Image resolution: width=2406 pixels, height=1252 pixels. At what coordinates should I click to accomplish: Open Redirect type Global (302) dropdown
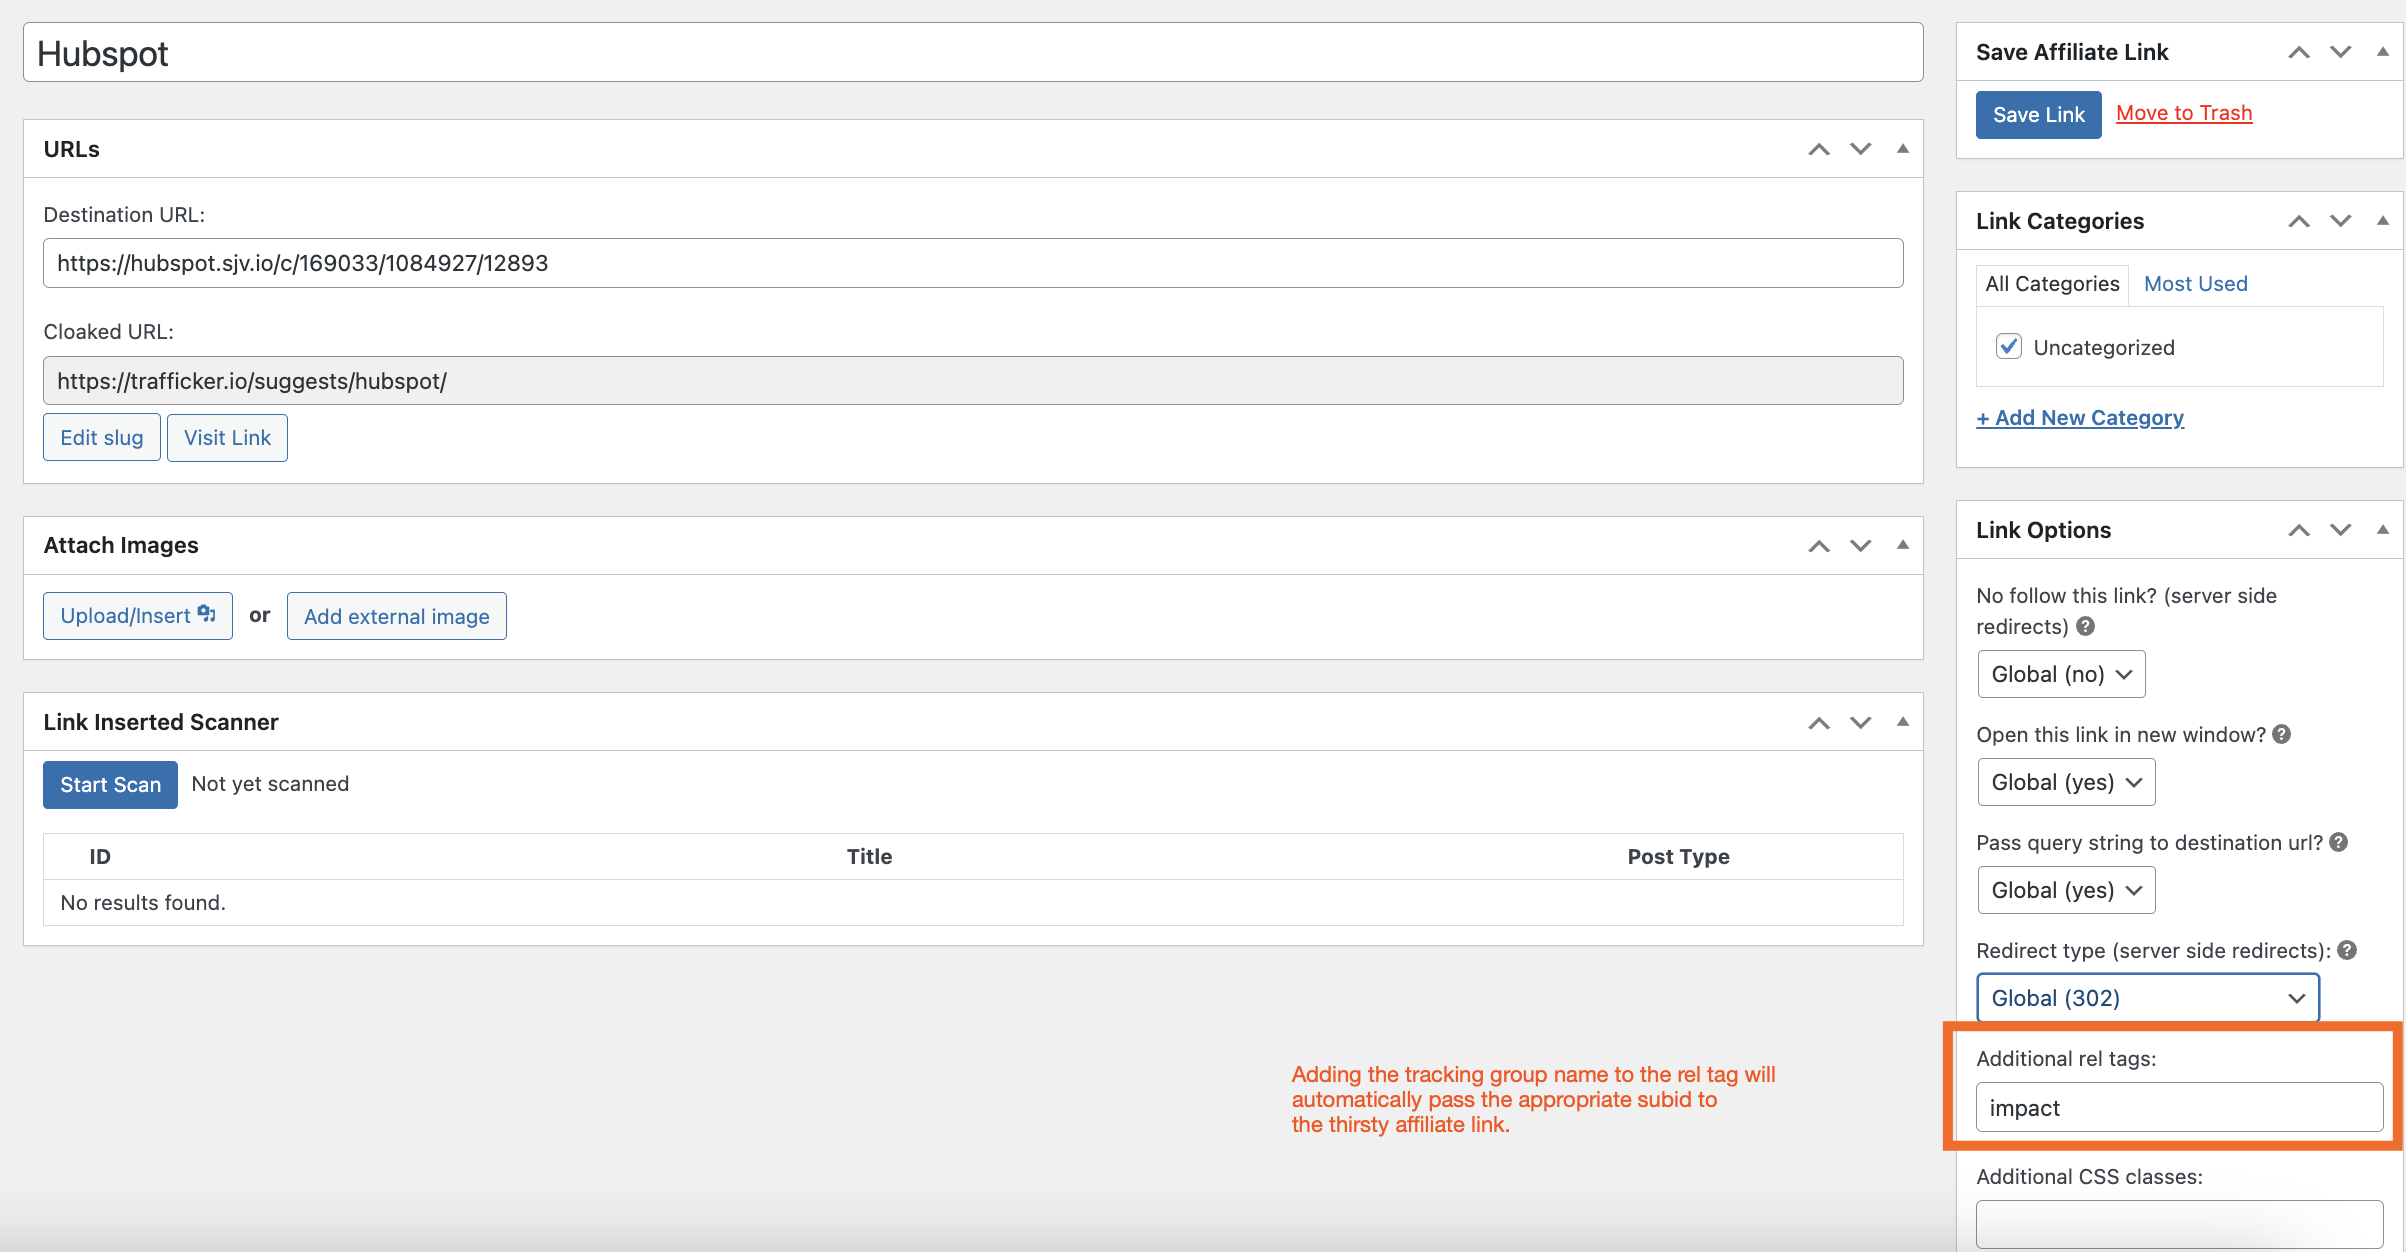(x=2148, y=998)
